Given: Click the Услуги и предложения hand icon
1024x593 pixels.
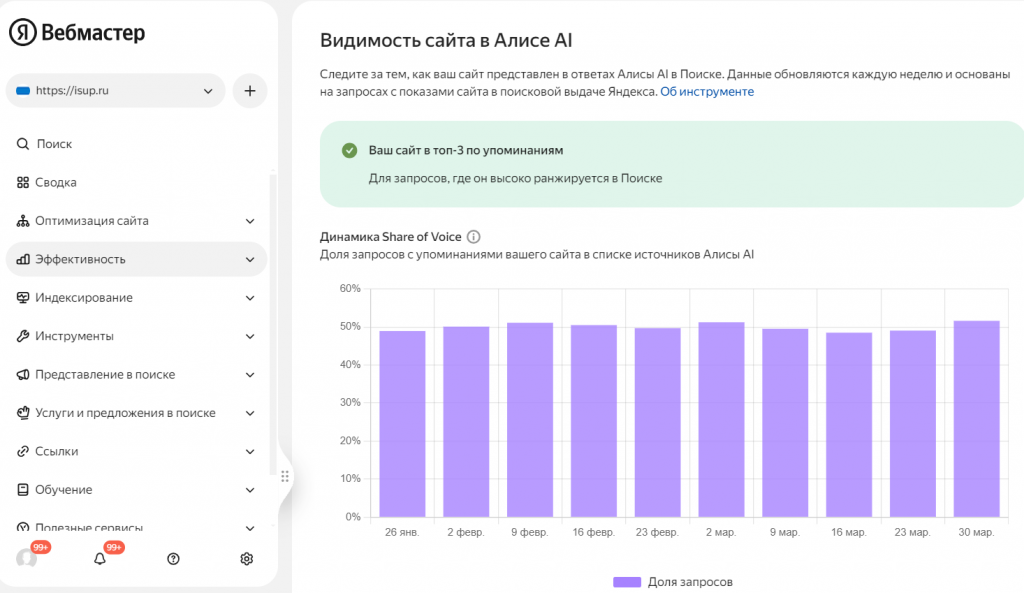Looking at the screenshot, I should click(23, 413).
